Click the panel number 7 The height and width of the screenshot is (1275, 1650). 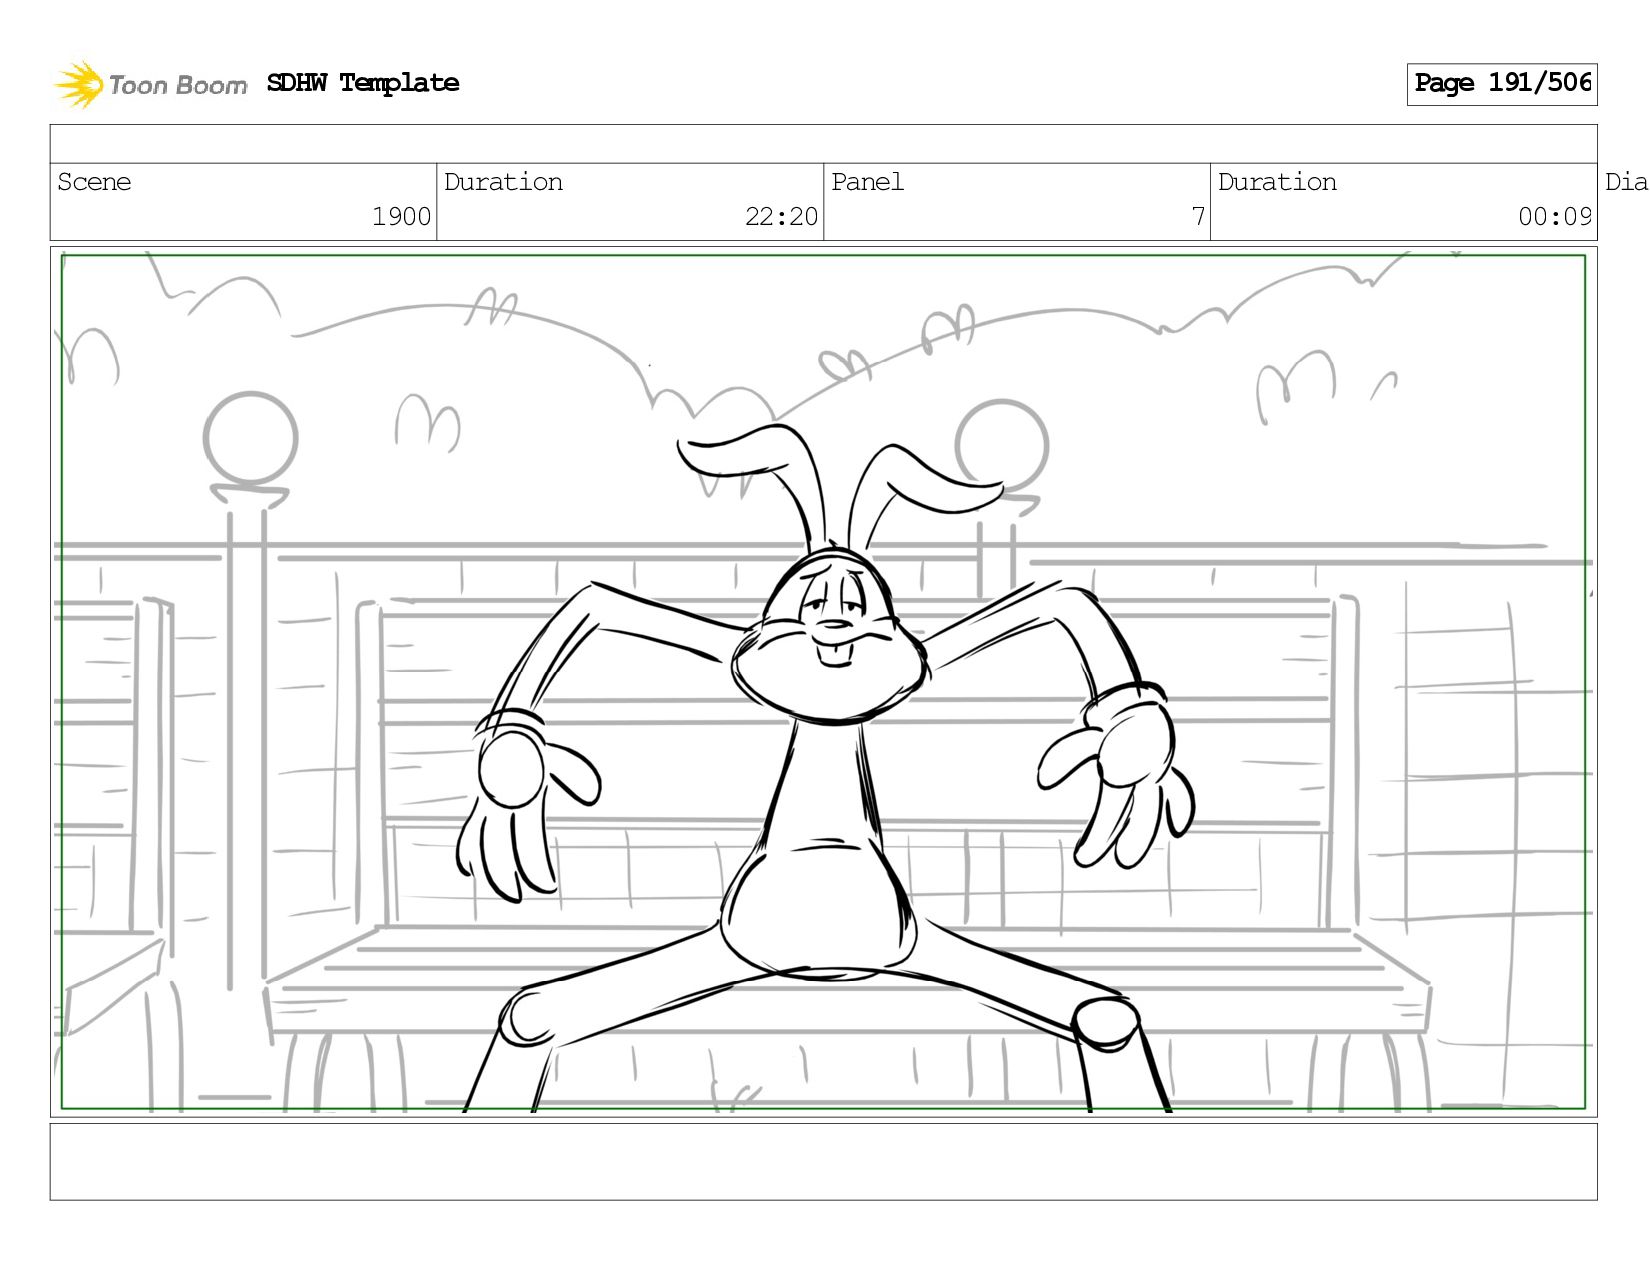point(1198,216)
